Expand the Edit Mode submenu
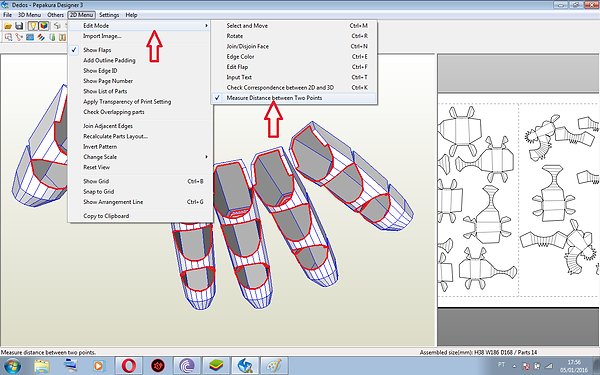The width and height of the screenshot is (600, 375). (140, 26)
